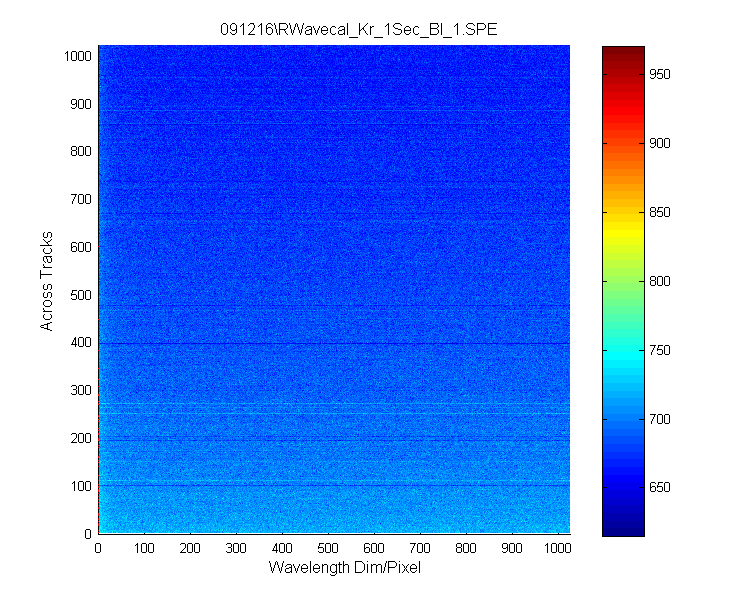This screenshot has width=750, height=600.
Task: Click the 'Across Tracks' y-axis label
Action: pyautogui.click(x=46, y=281)
